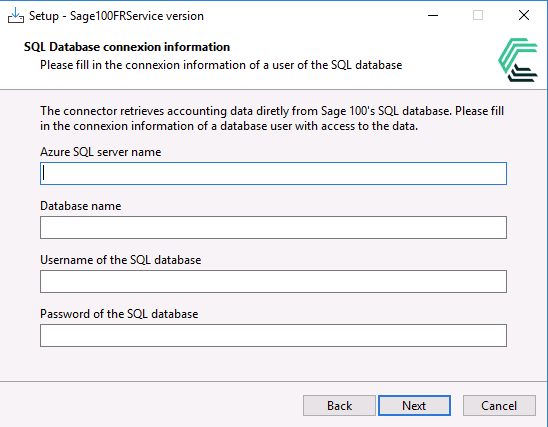Click the 'Azure SQL server name' label
This screenshot has height=427, width=548.
pos(101,152)
